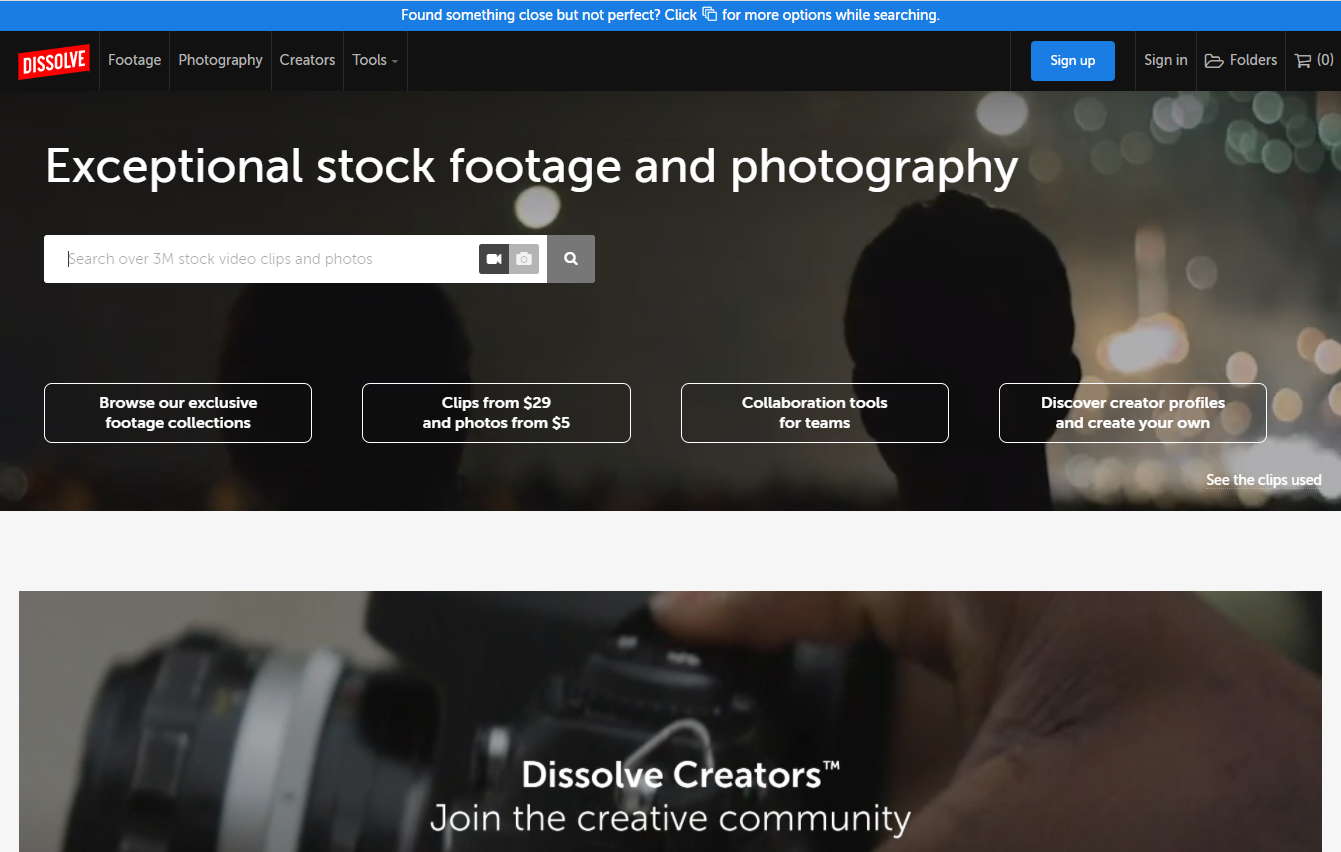The width and height of the screenshot is (1341, 852).
Task: Click the open folder icon
Action: [x=1214, y=61]
